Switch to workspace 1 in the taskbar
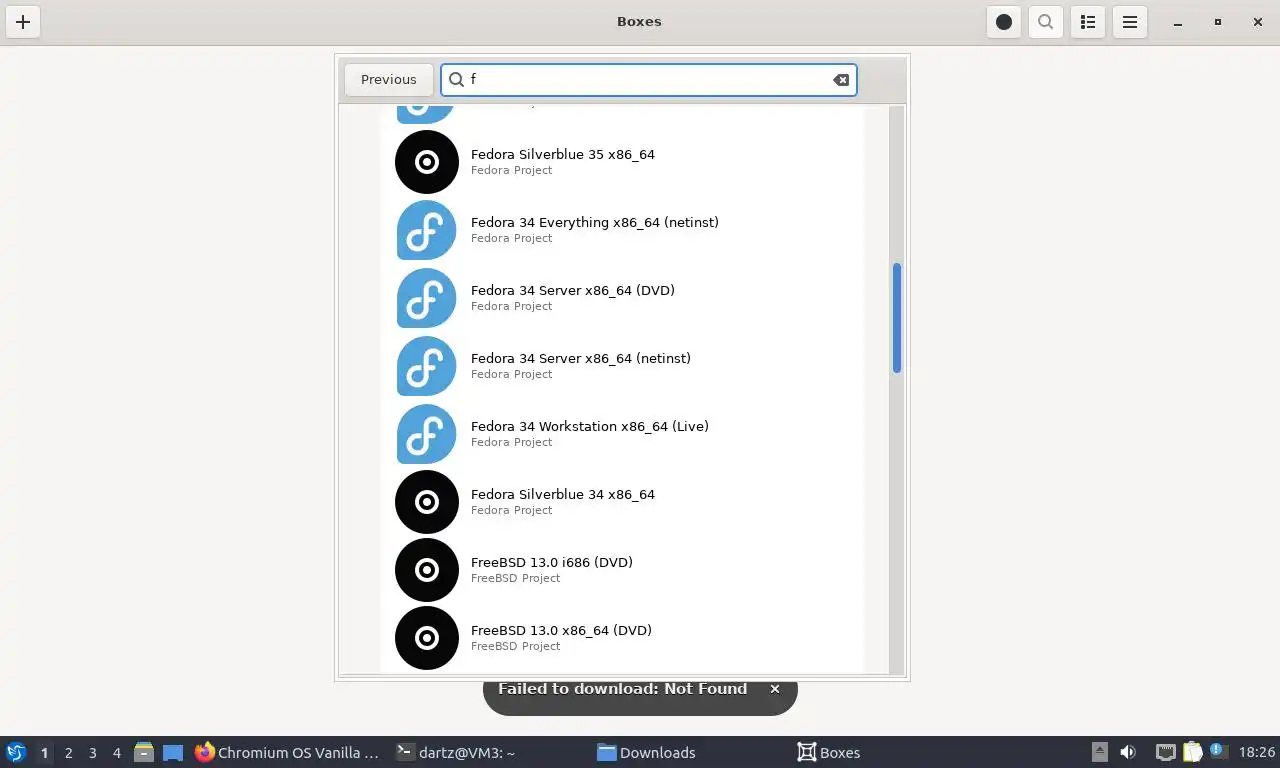Screen dimensions: 1280x768 click(x=44, y=753)
